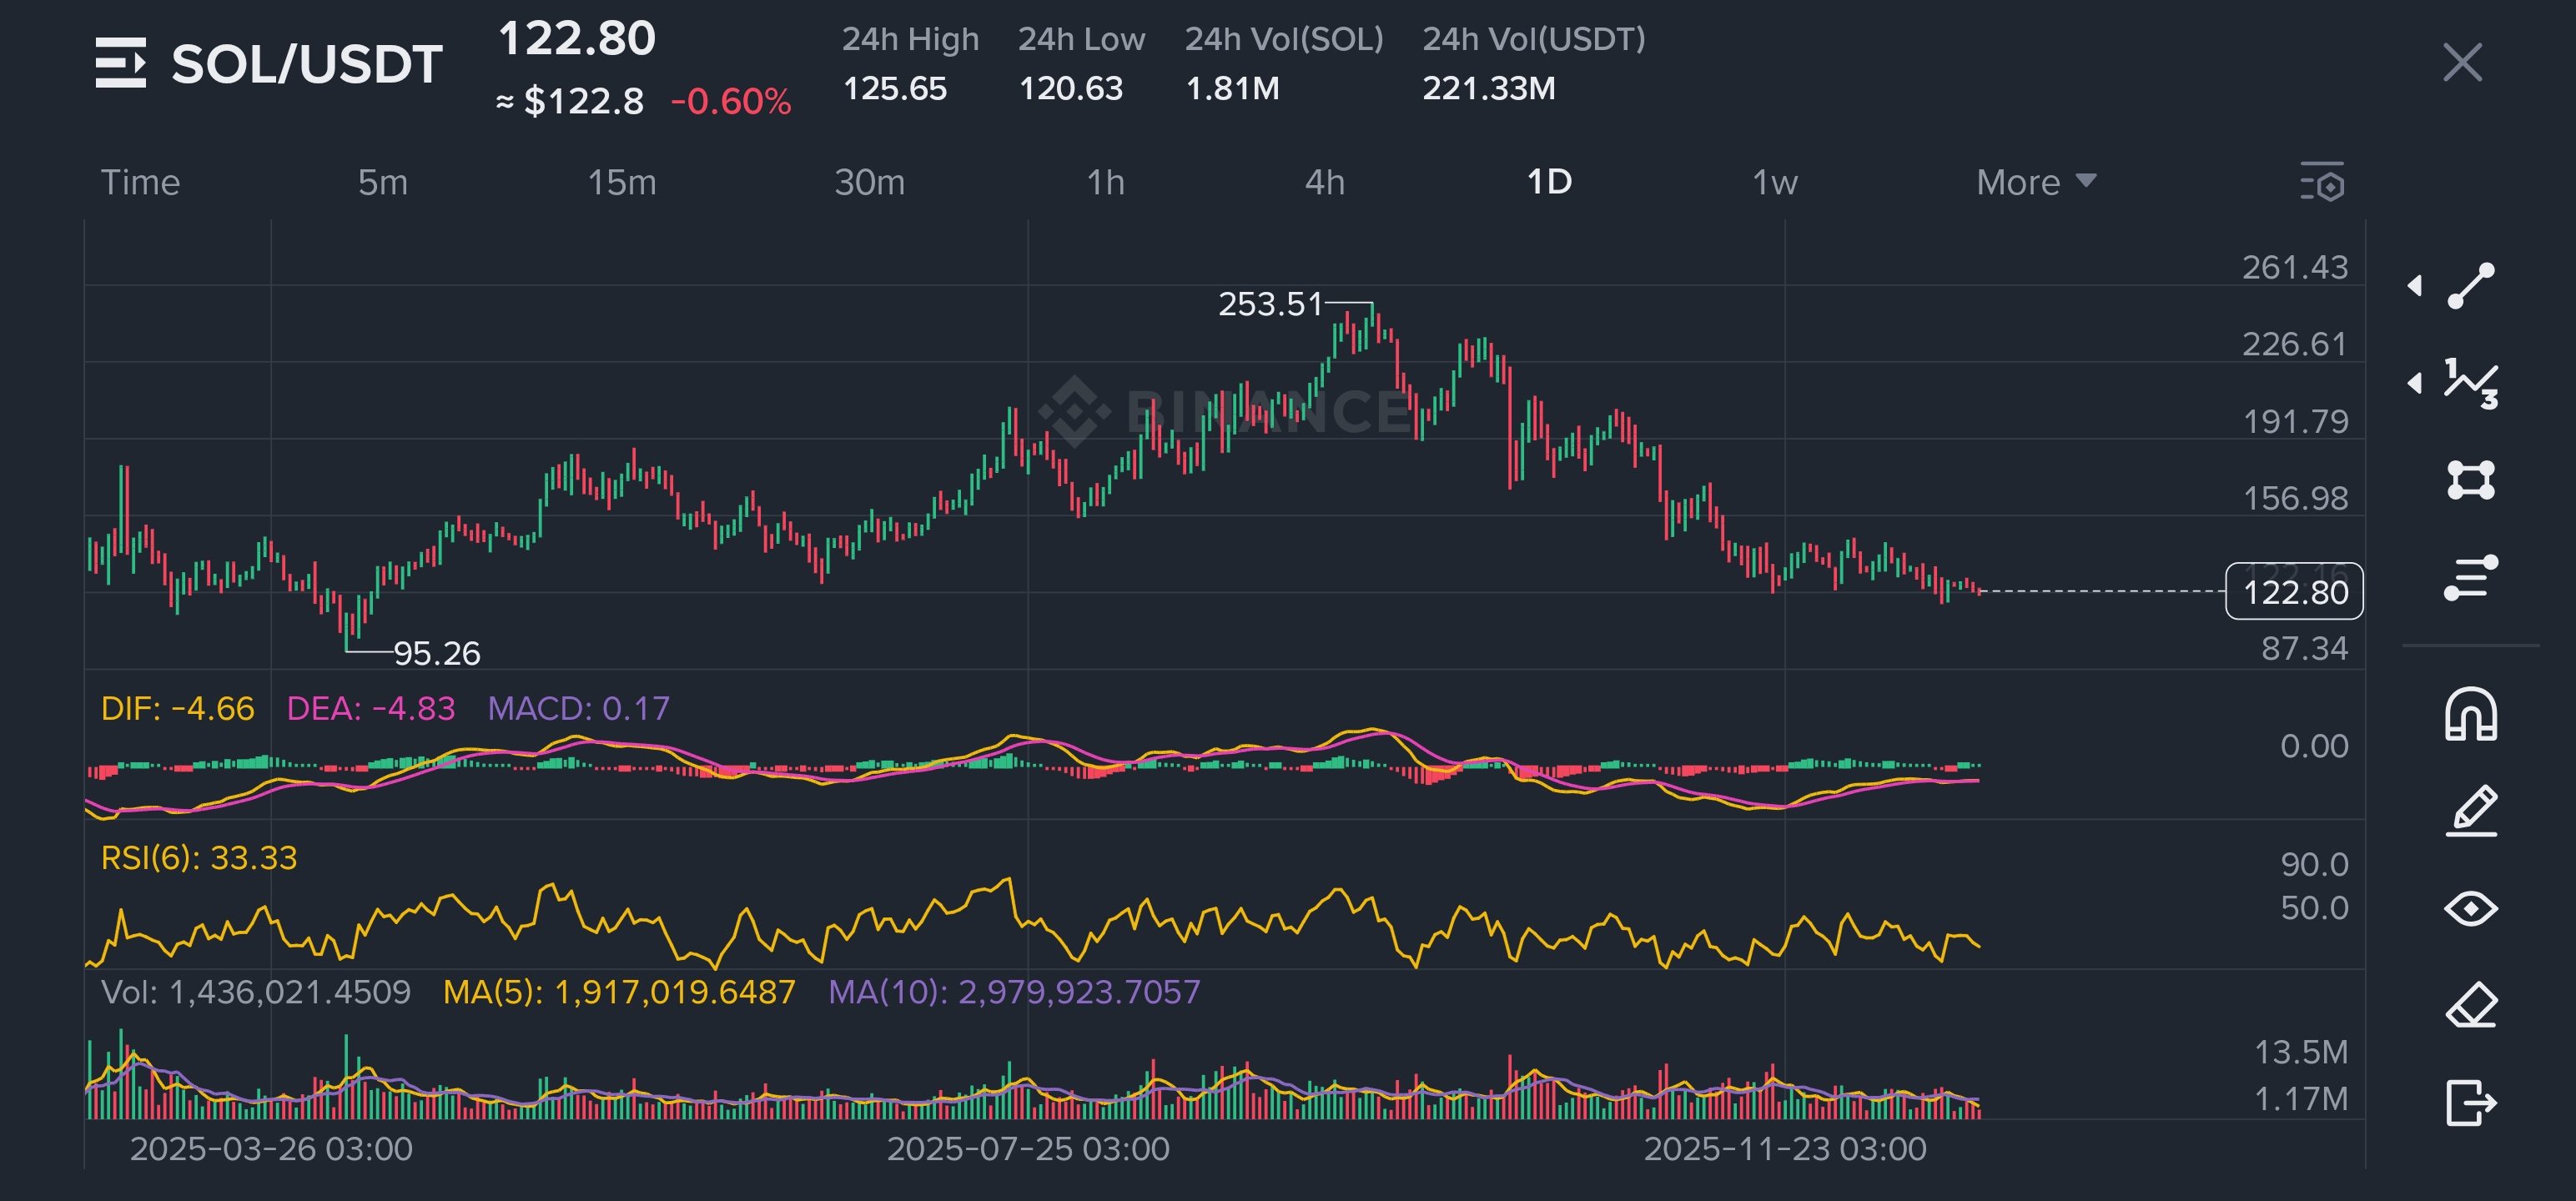Open the horizontal levels drawing settings icon
The height and width of the screenshot is (1201, 2576).
click(x=2471, y=577)
